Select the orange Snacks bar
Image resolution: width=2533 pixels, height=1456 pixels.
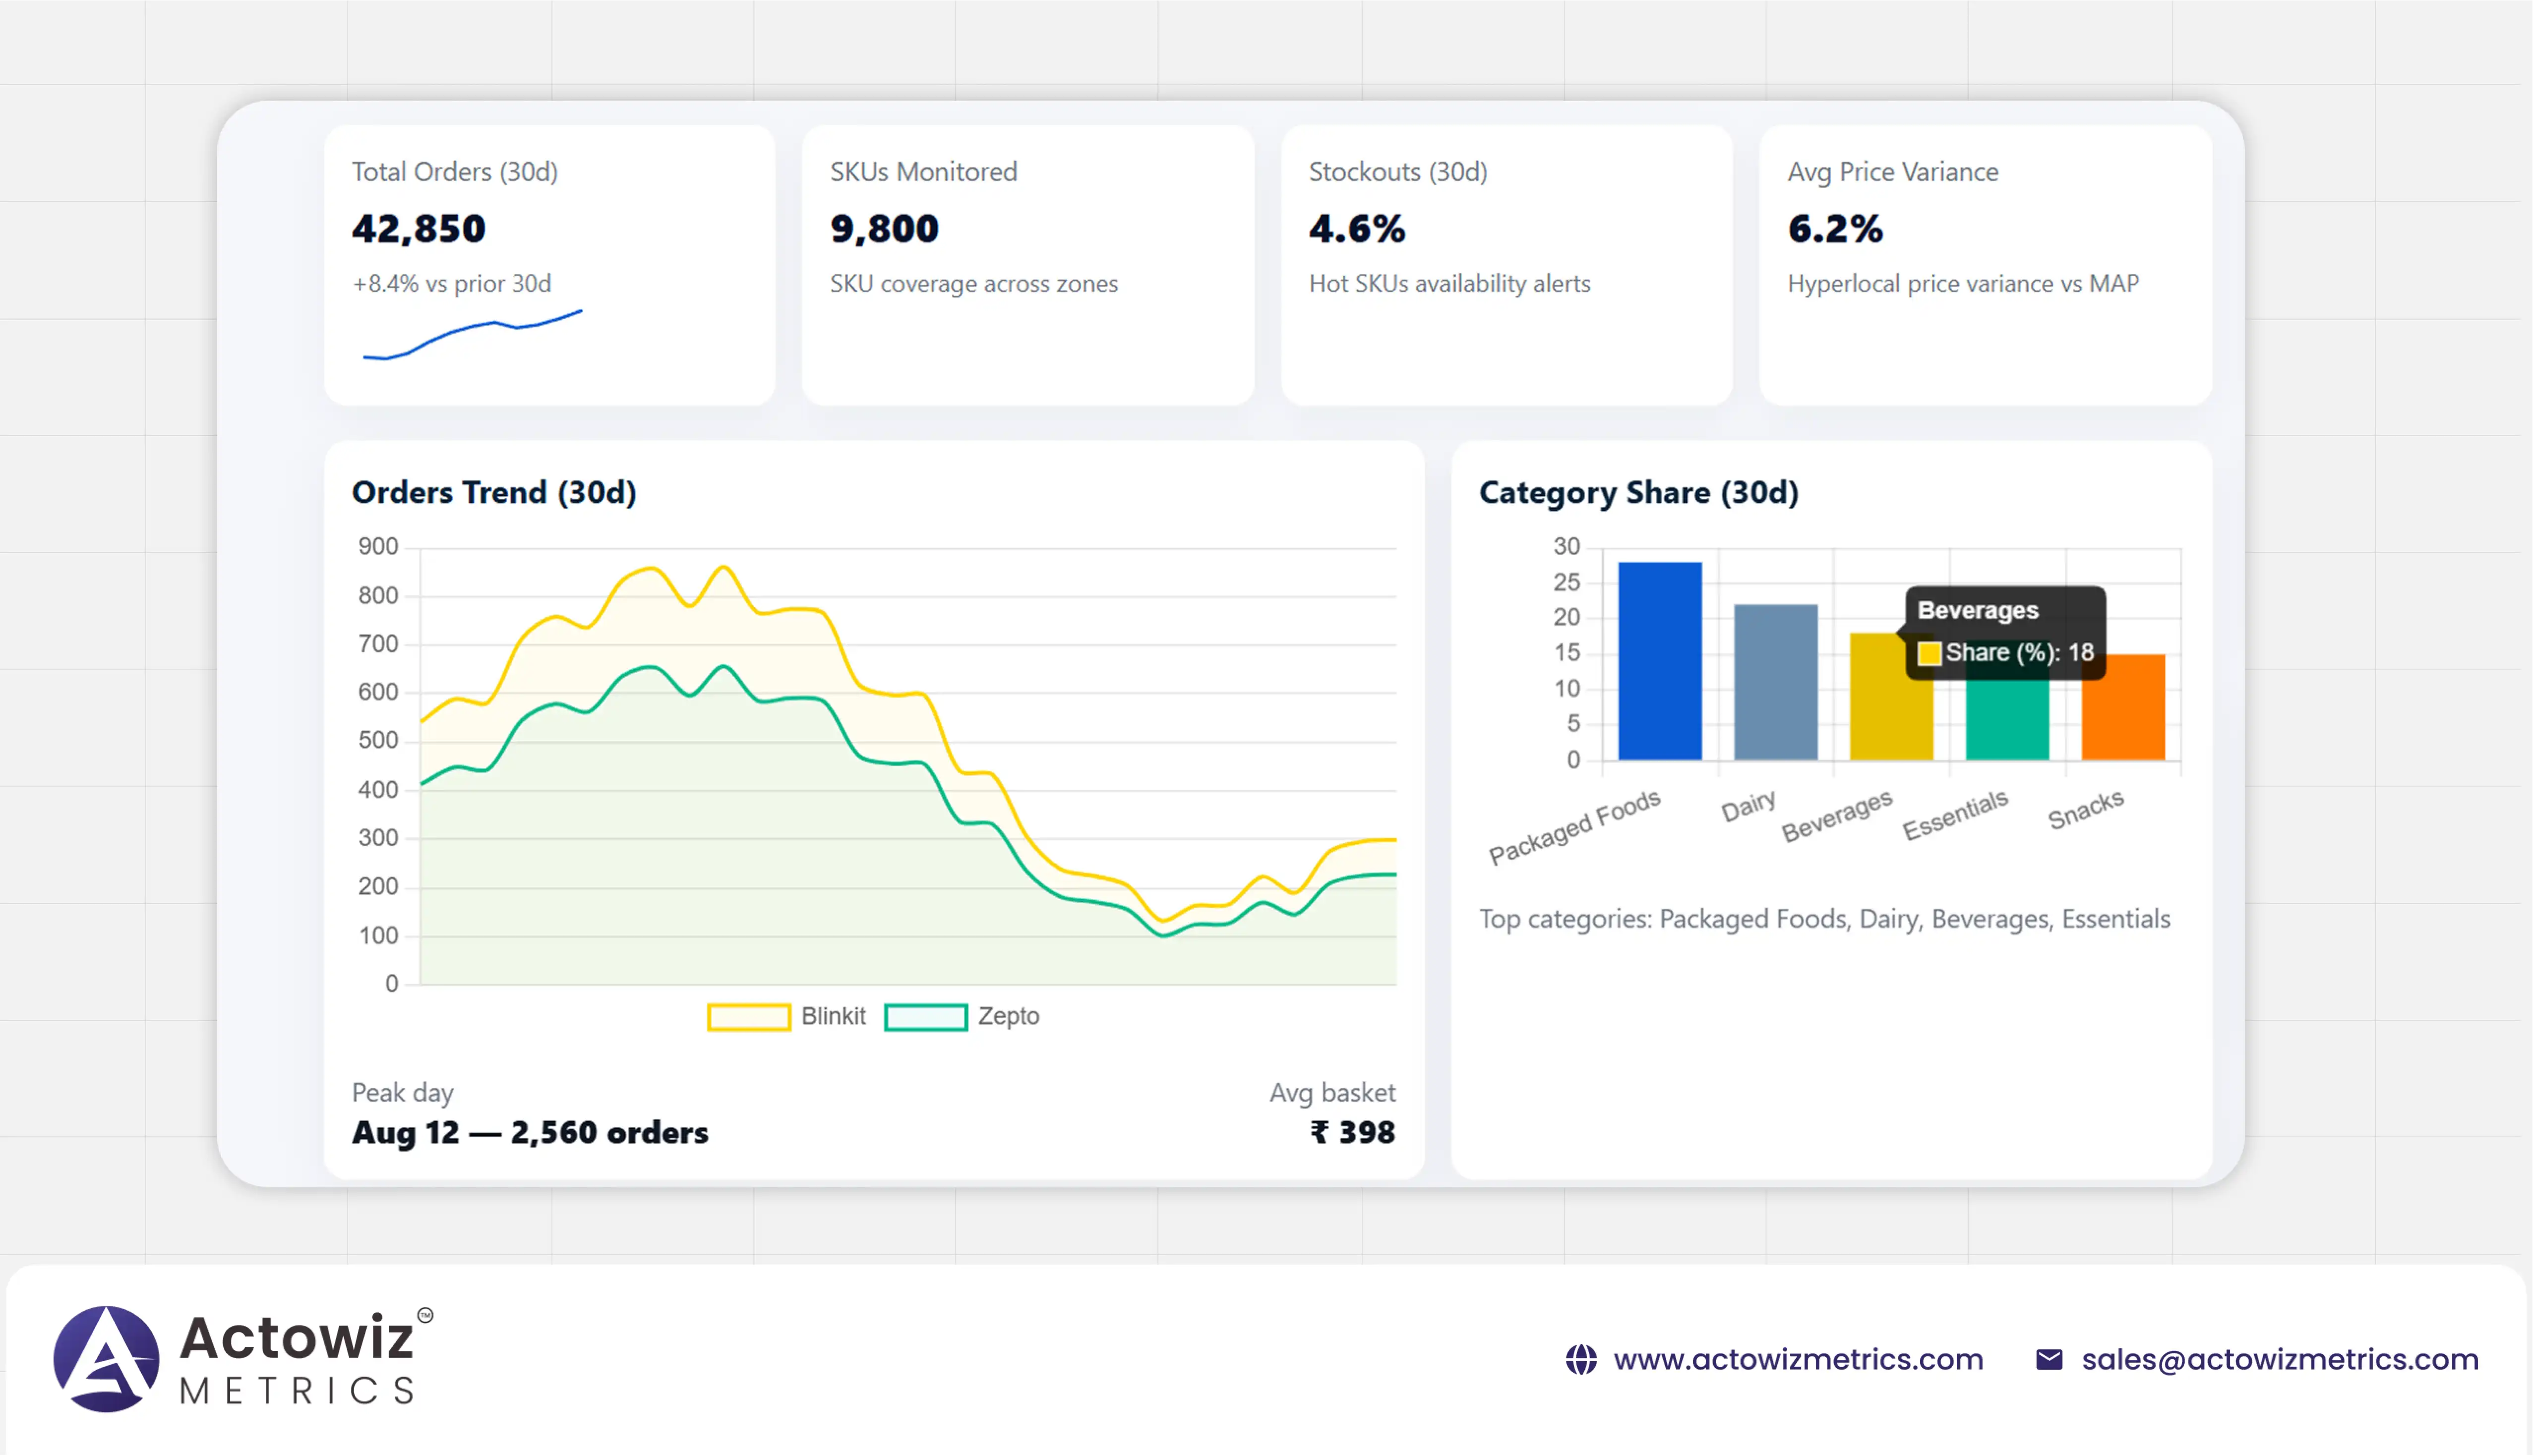point(2123,707)
